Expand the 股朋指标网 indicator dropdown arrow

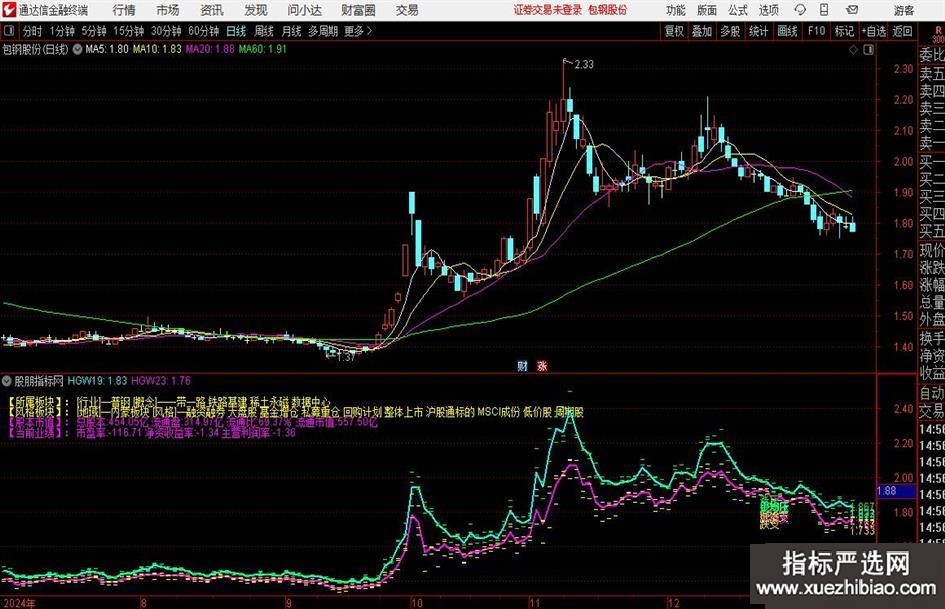pos(7,380)
